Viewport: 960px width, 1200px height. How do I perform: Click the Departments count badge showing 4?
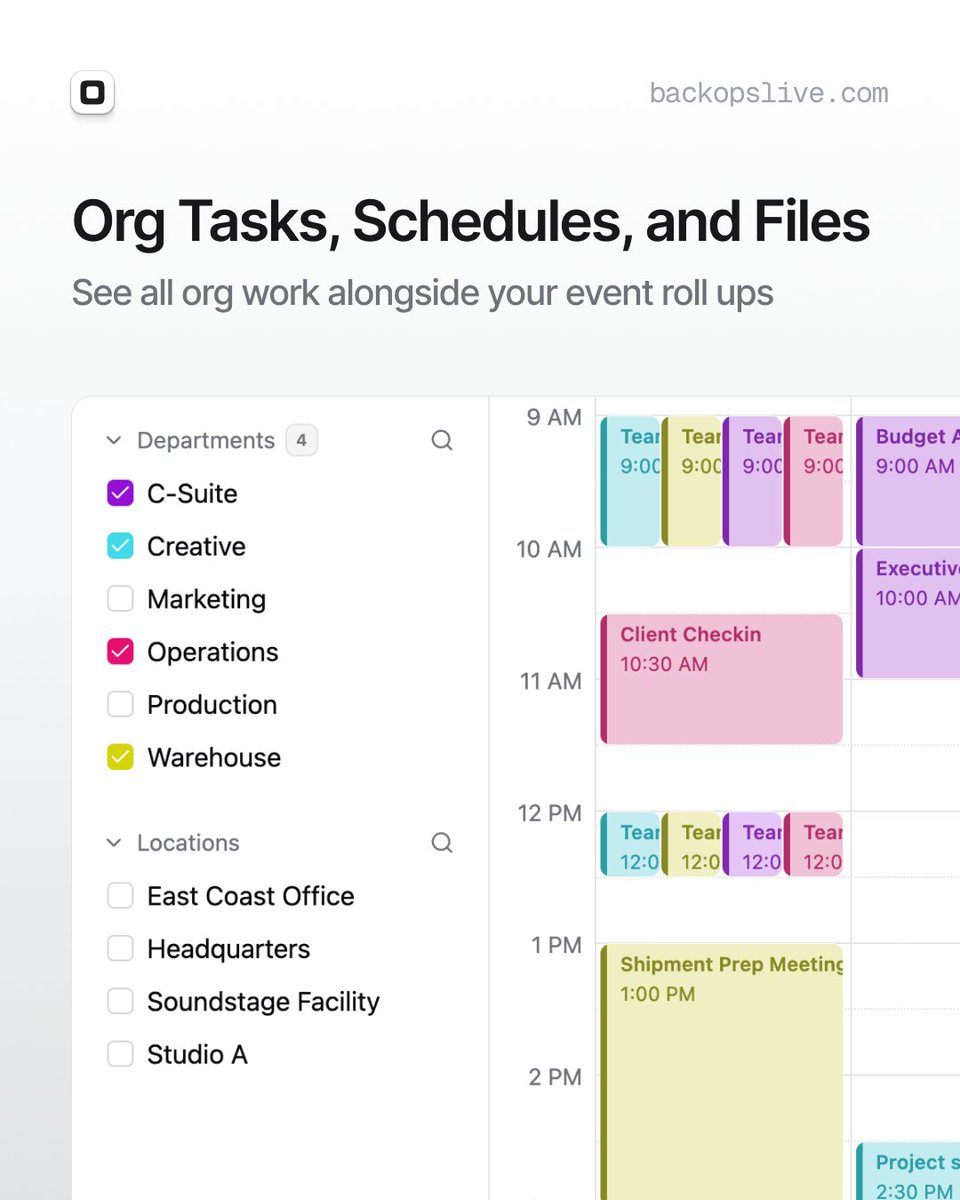pyautogui.click(x=301, y=440)
